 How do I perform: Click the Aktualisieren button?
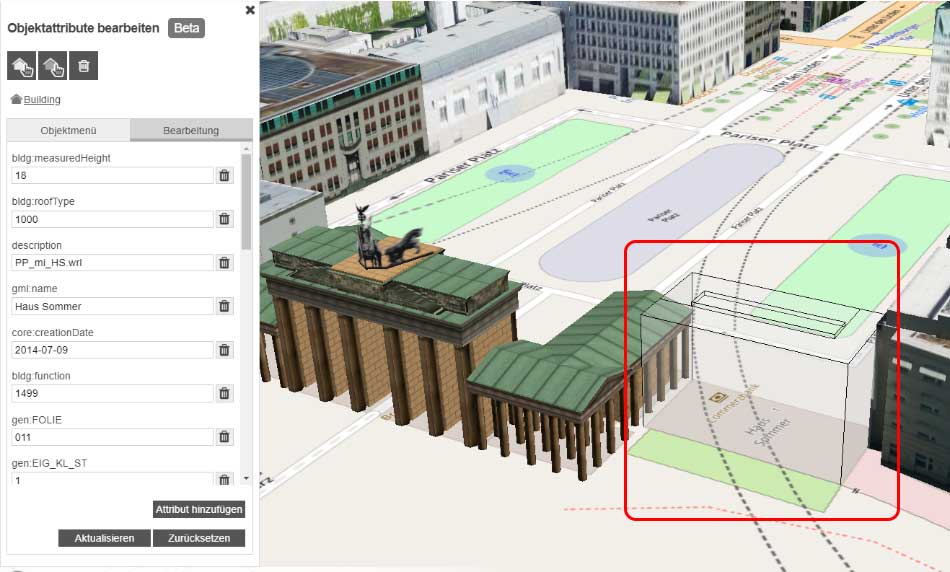(104, 538)
